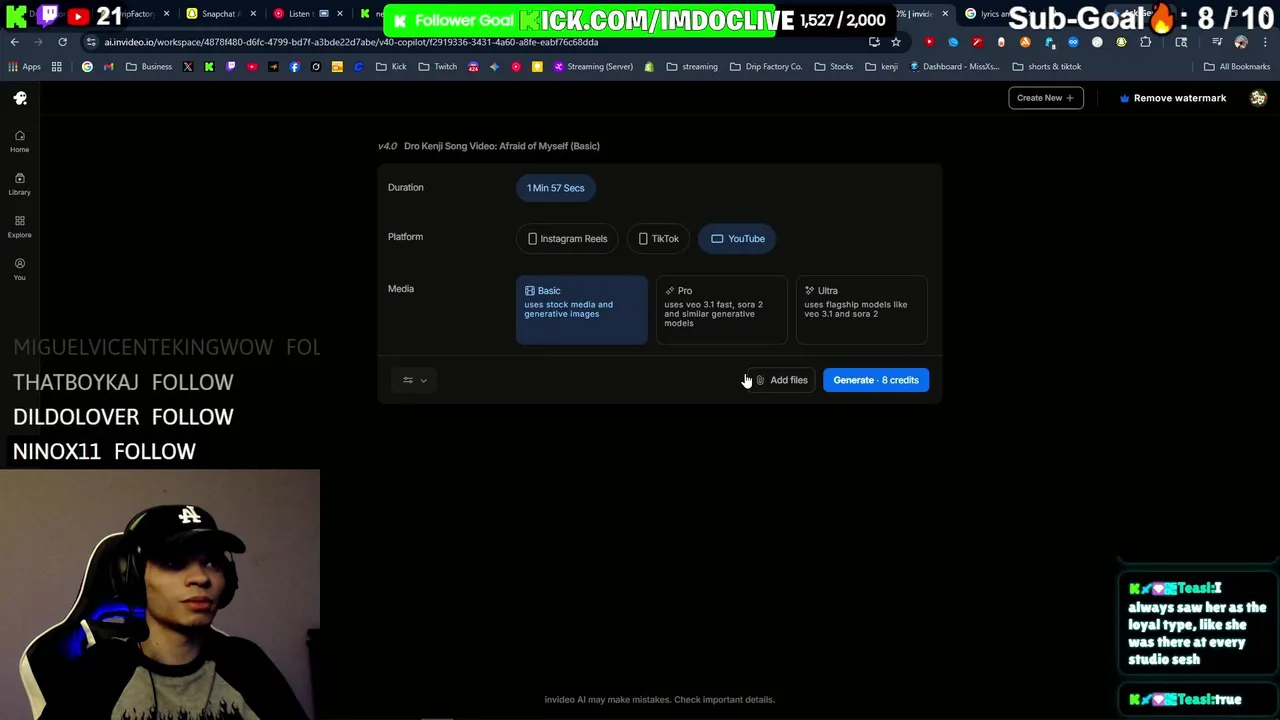Click the invideo logo icon
The image size is (1280, 720).
(20, 98)
